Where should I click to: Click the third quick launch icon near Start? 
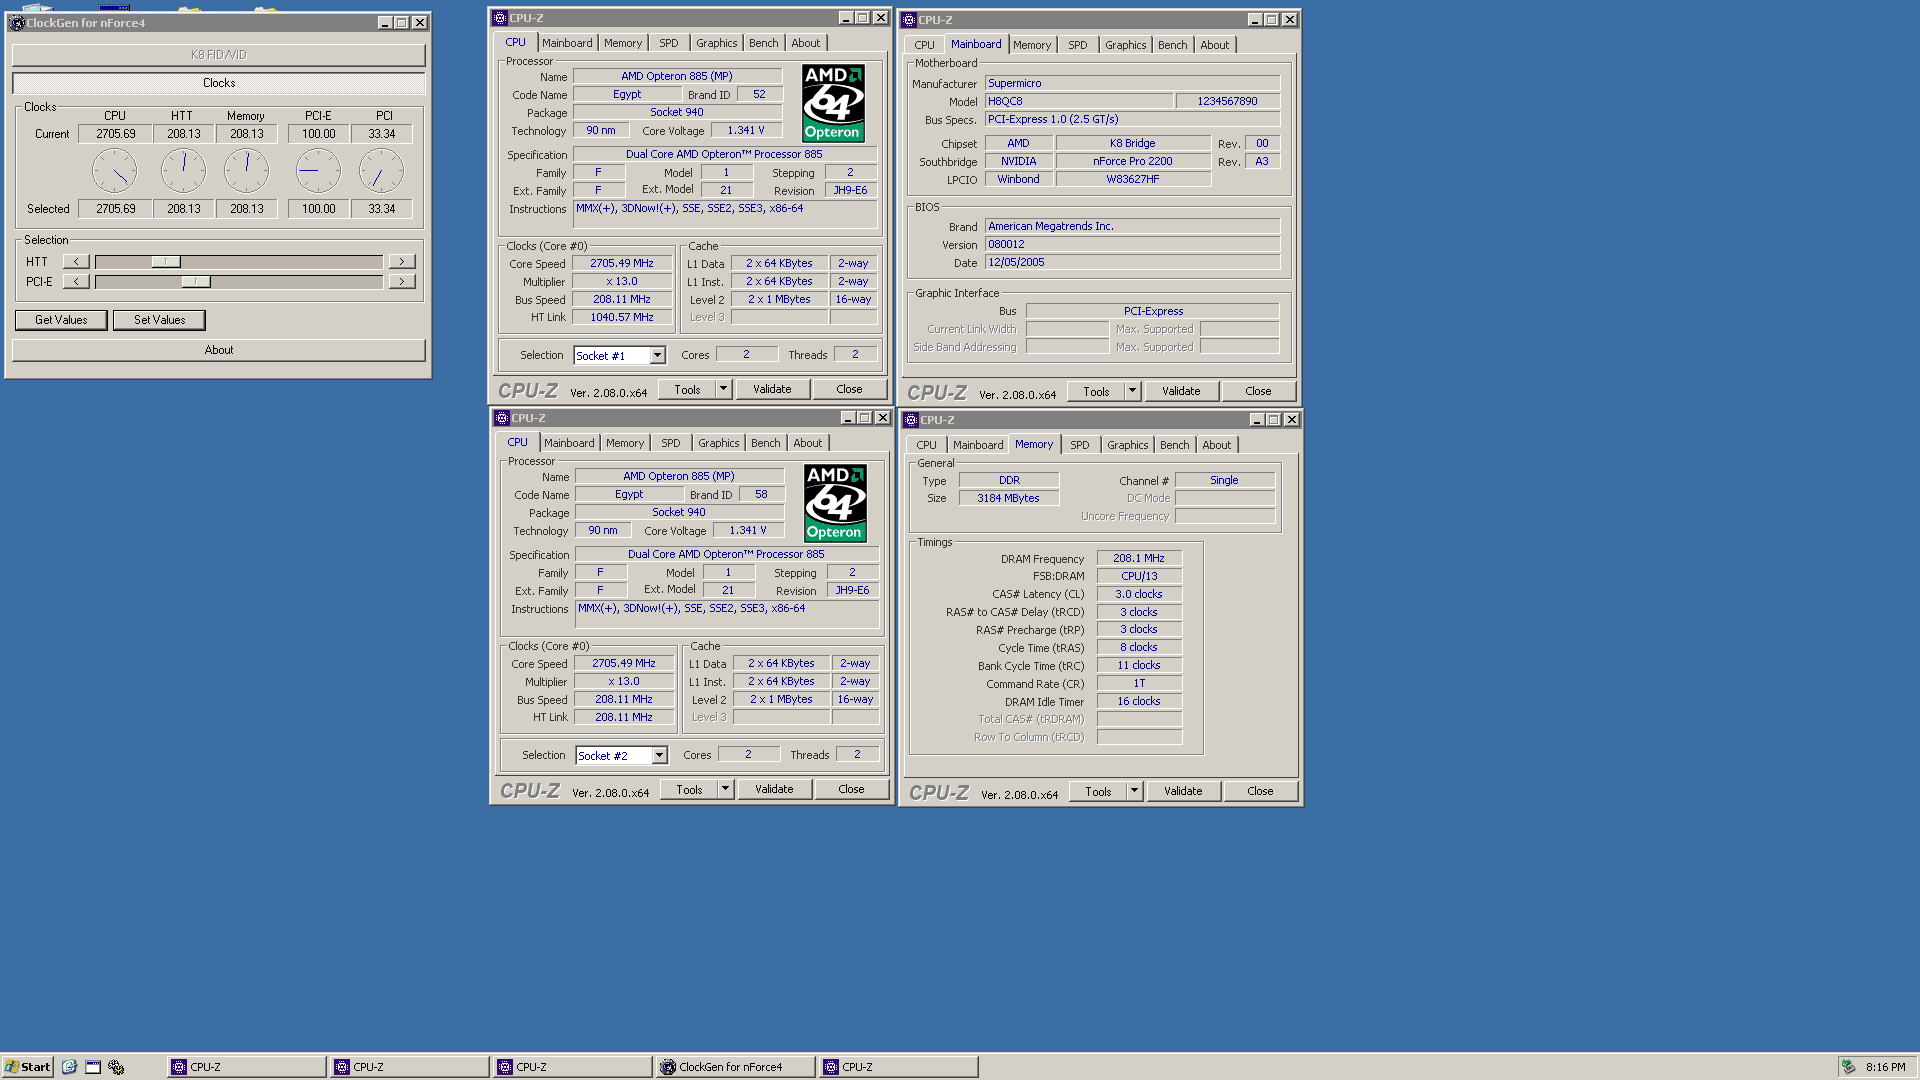pos(116,1067)
